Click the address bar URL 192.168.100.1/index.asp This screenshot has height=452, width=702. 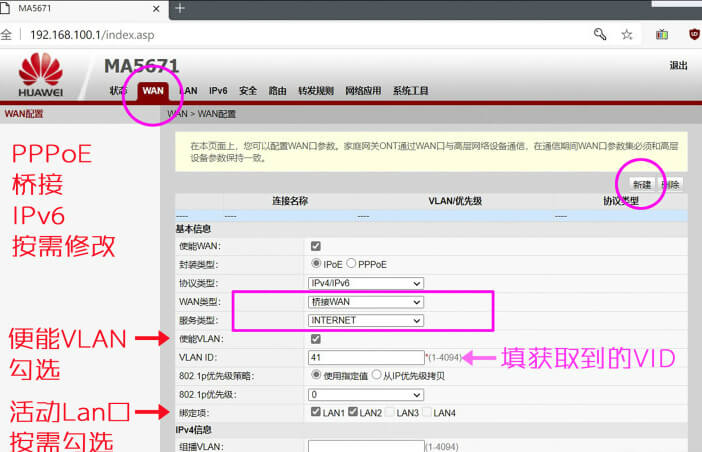coord(92,35)
